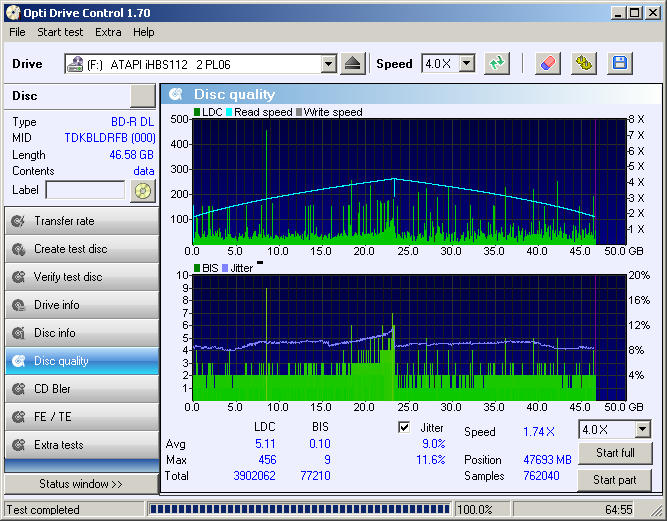Click the Test completed status text
Viewport: 667px width, 521px height.
[x=43, y=510]
